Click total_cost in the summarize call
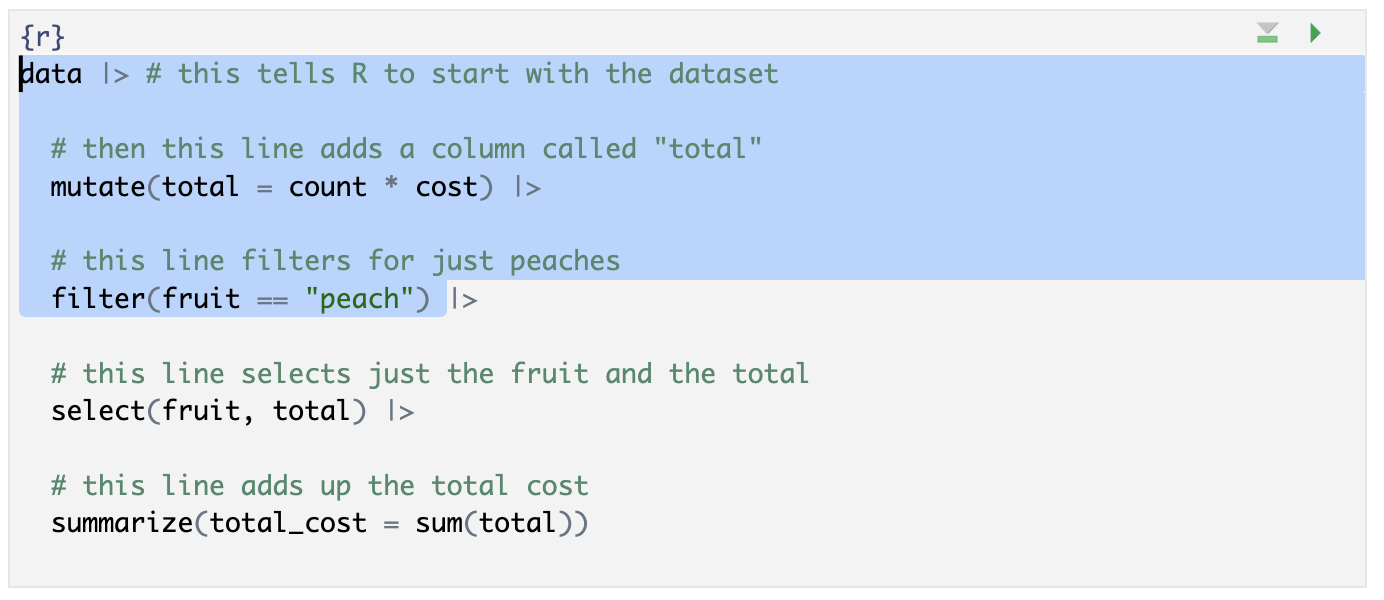The height and width of the screenshot is (600, 1384). click(288, 523)
